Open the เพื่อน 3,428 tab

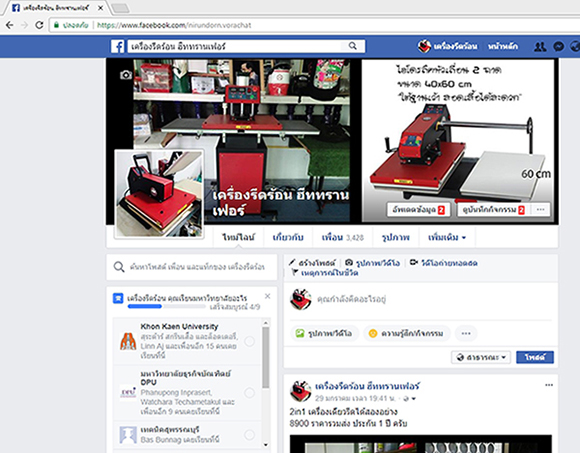tap(343, 237)
